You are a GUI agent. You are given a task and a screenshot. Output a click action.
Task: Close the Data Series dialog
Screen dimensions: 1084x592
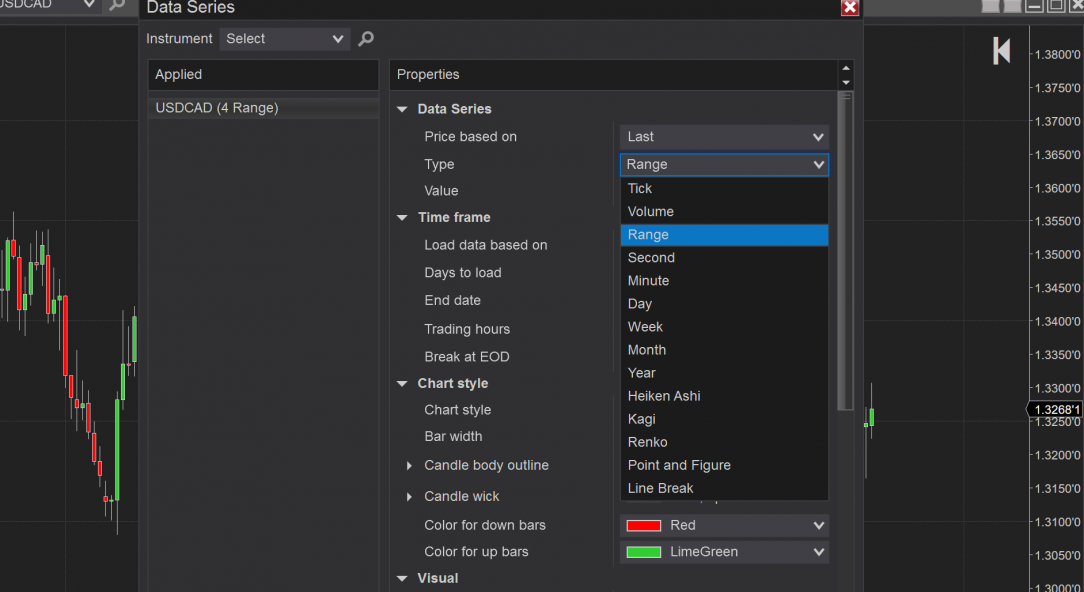point(850,8)
